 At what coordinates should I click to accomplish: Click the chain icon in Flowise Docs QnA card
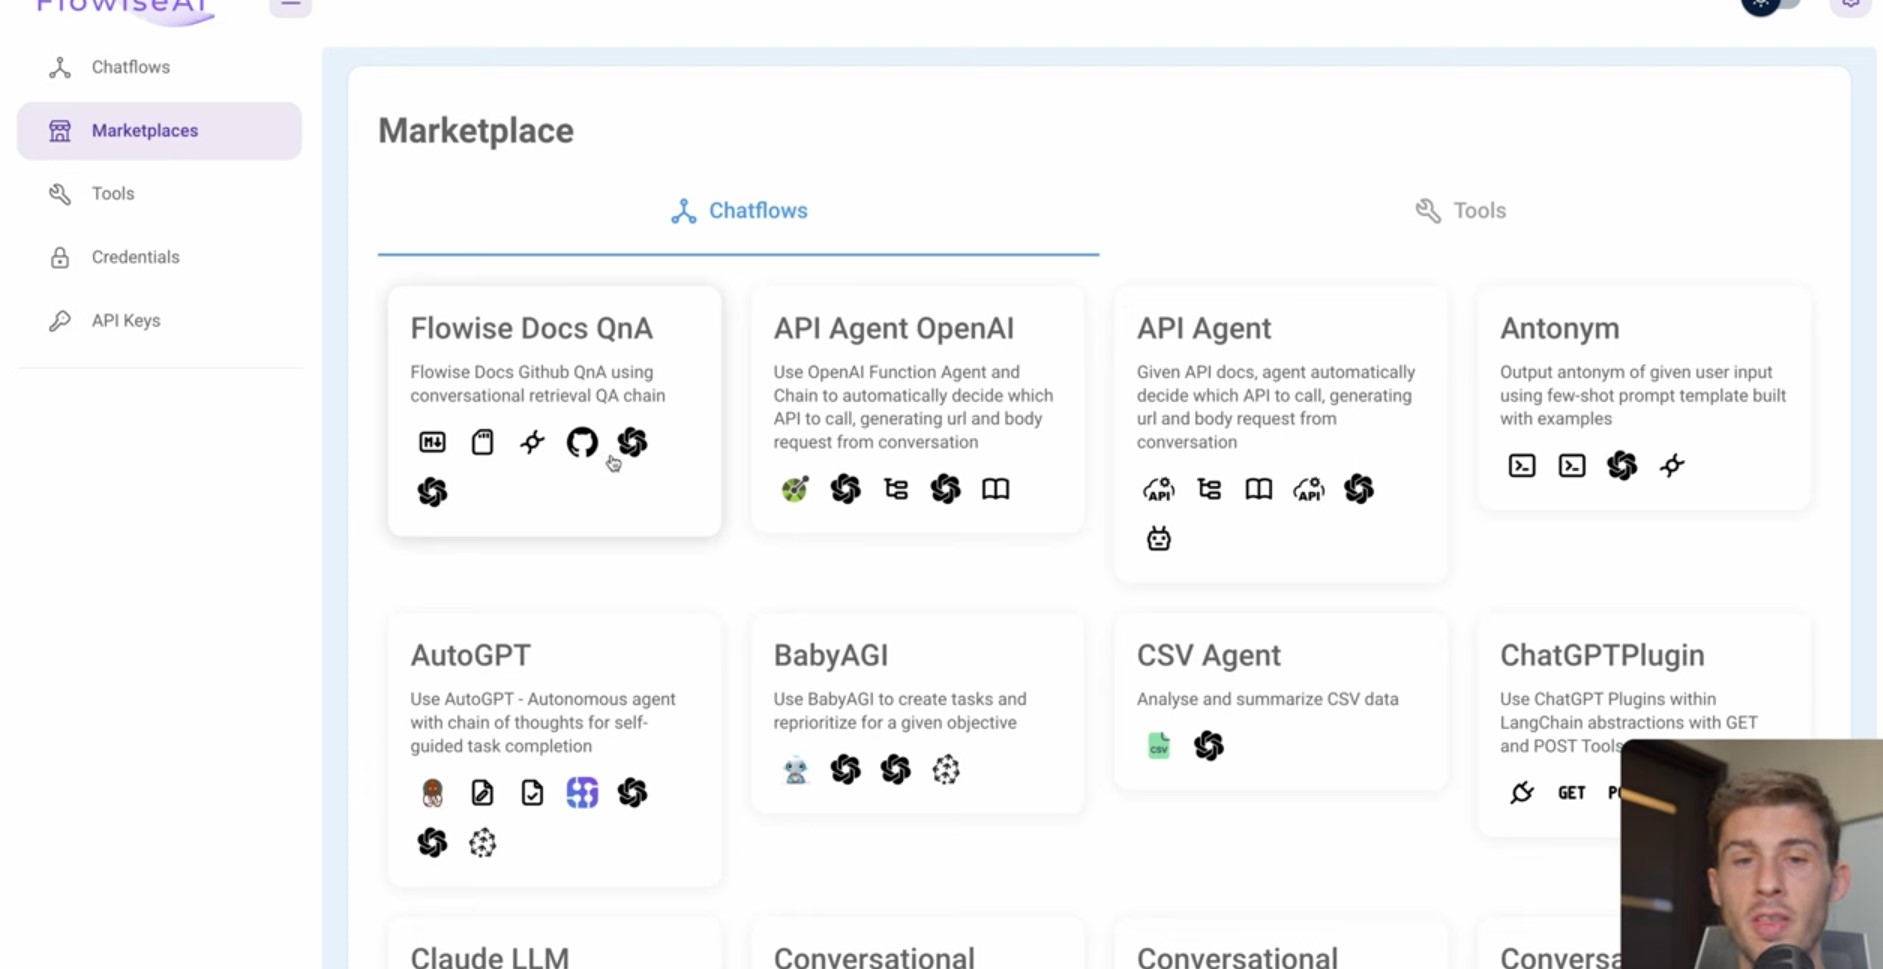(532, 442)
